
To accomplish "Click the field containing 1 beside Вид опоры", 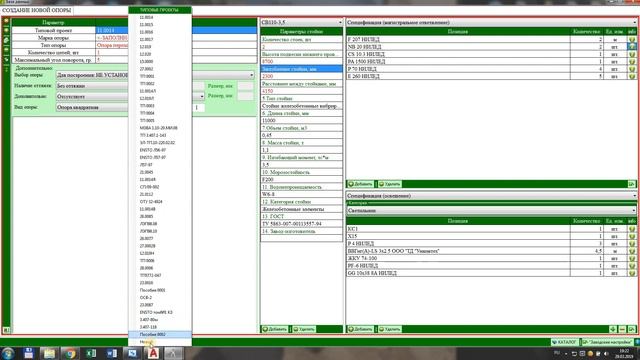I will (x=198, y=107).
